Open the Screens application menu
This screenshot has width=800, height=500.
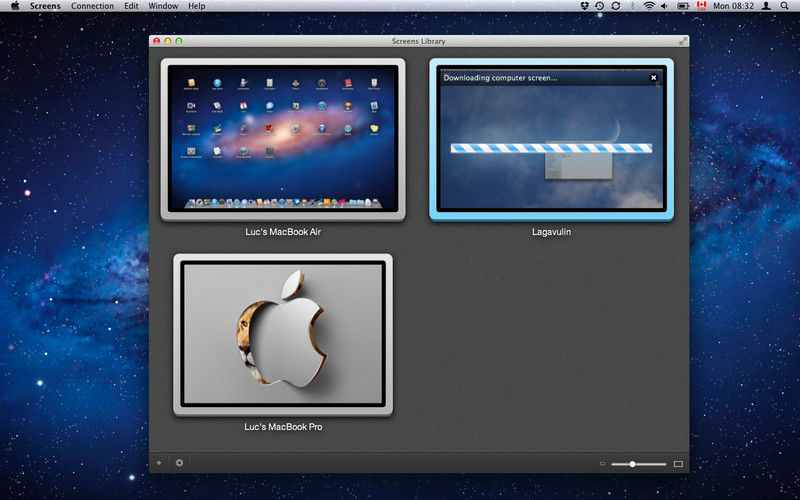45,6
